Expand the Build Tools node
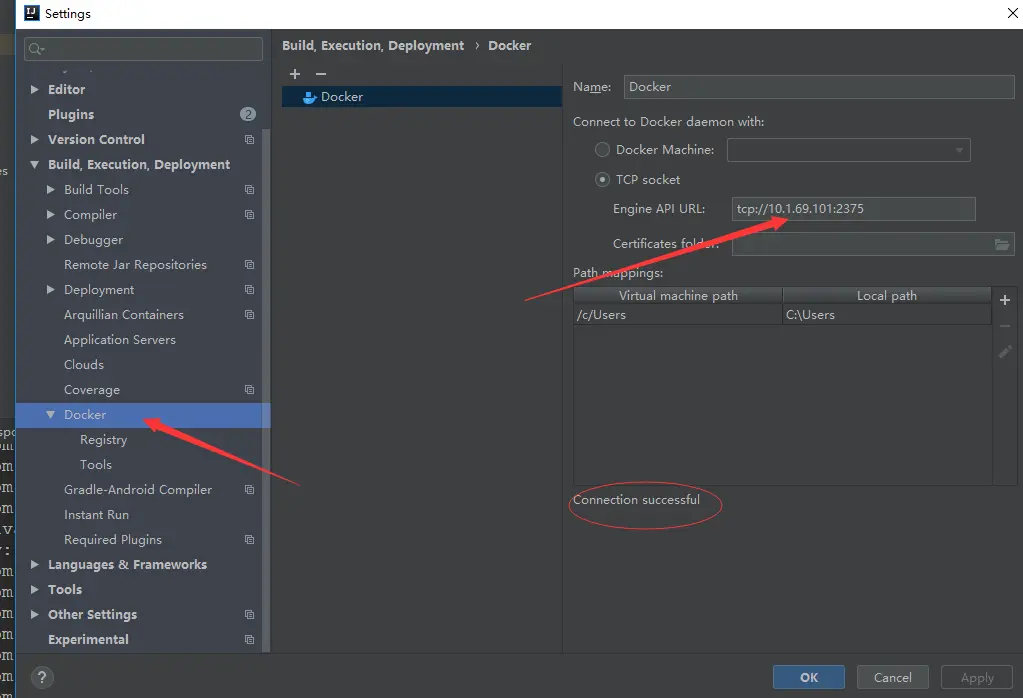1023x698 pixels. (51, 190)
